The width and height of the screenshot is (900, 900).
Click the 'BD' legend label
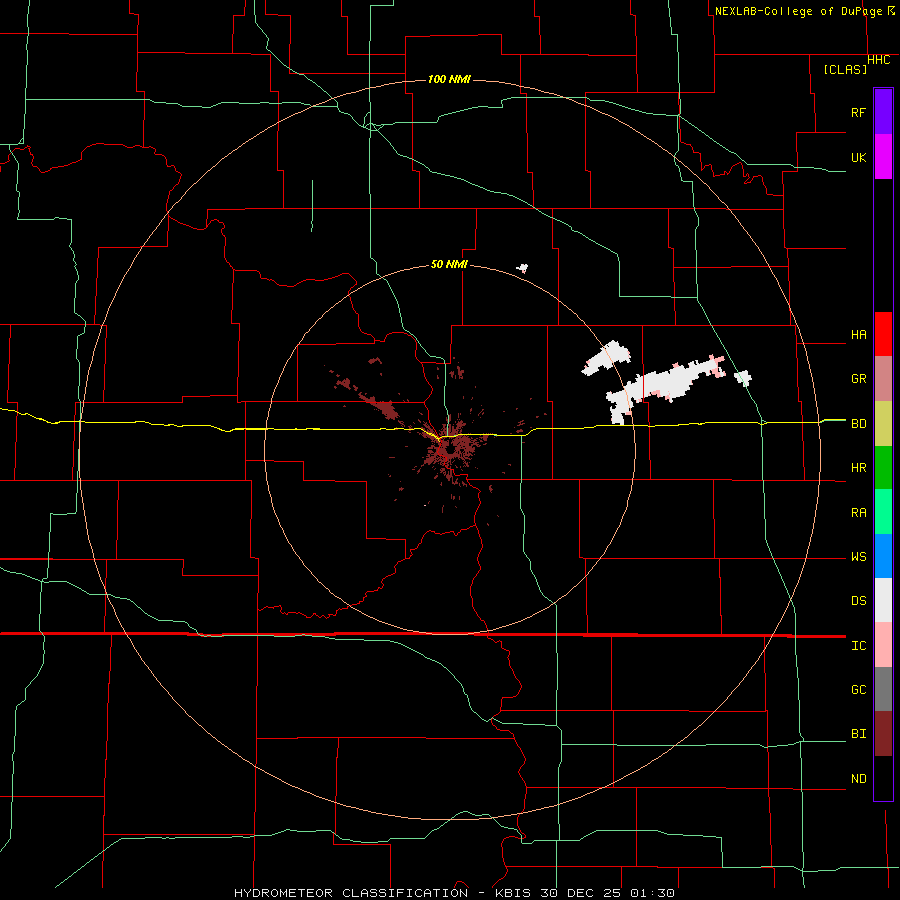[858, 424]
